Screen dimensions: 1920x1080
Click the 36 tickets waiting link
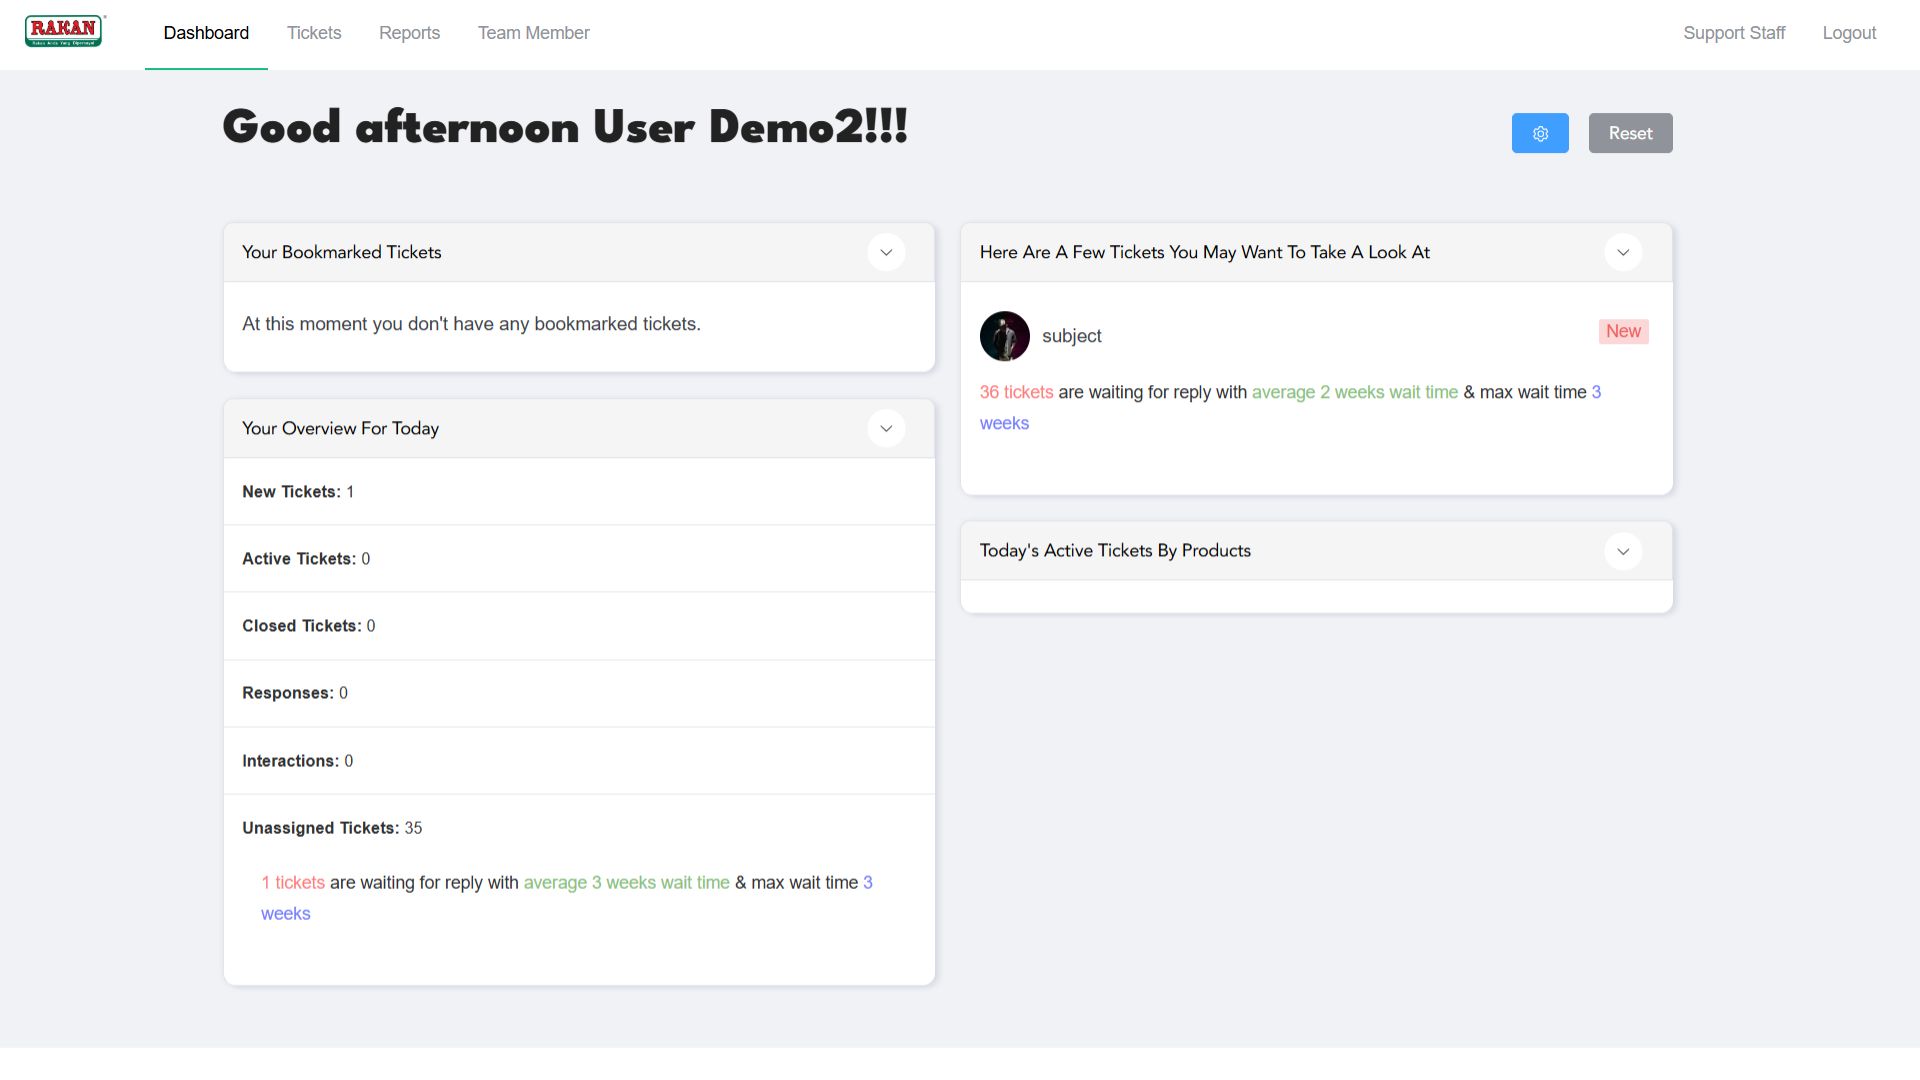(1016, 392)
